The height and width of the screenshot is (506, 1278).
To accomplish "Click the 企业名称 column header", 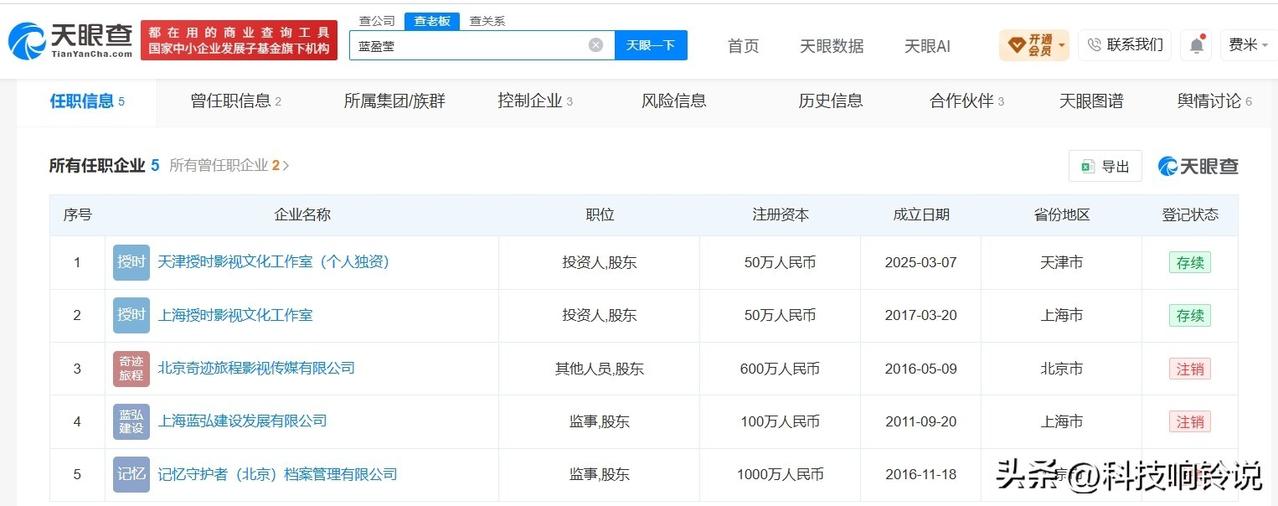I will pos(302,215).
